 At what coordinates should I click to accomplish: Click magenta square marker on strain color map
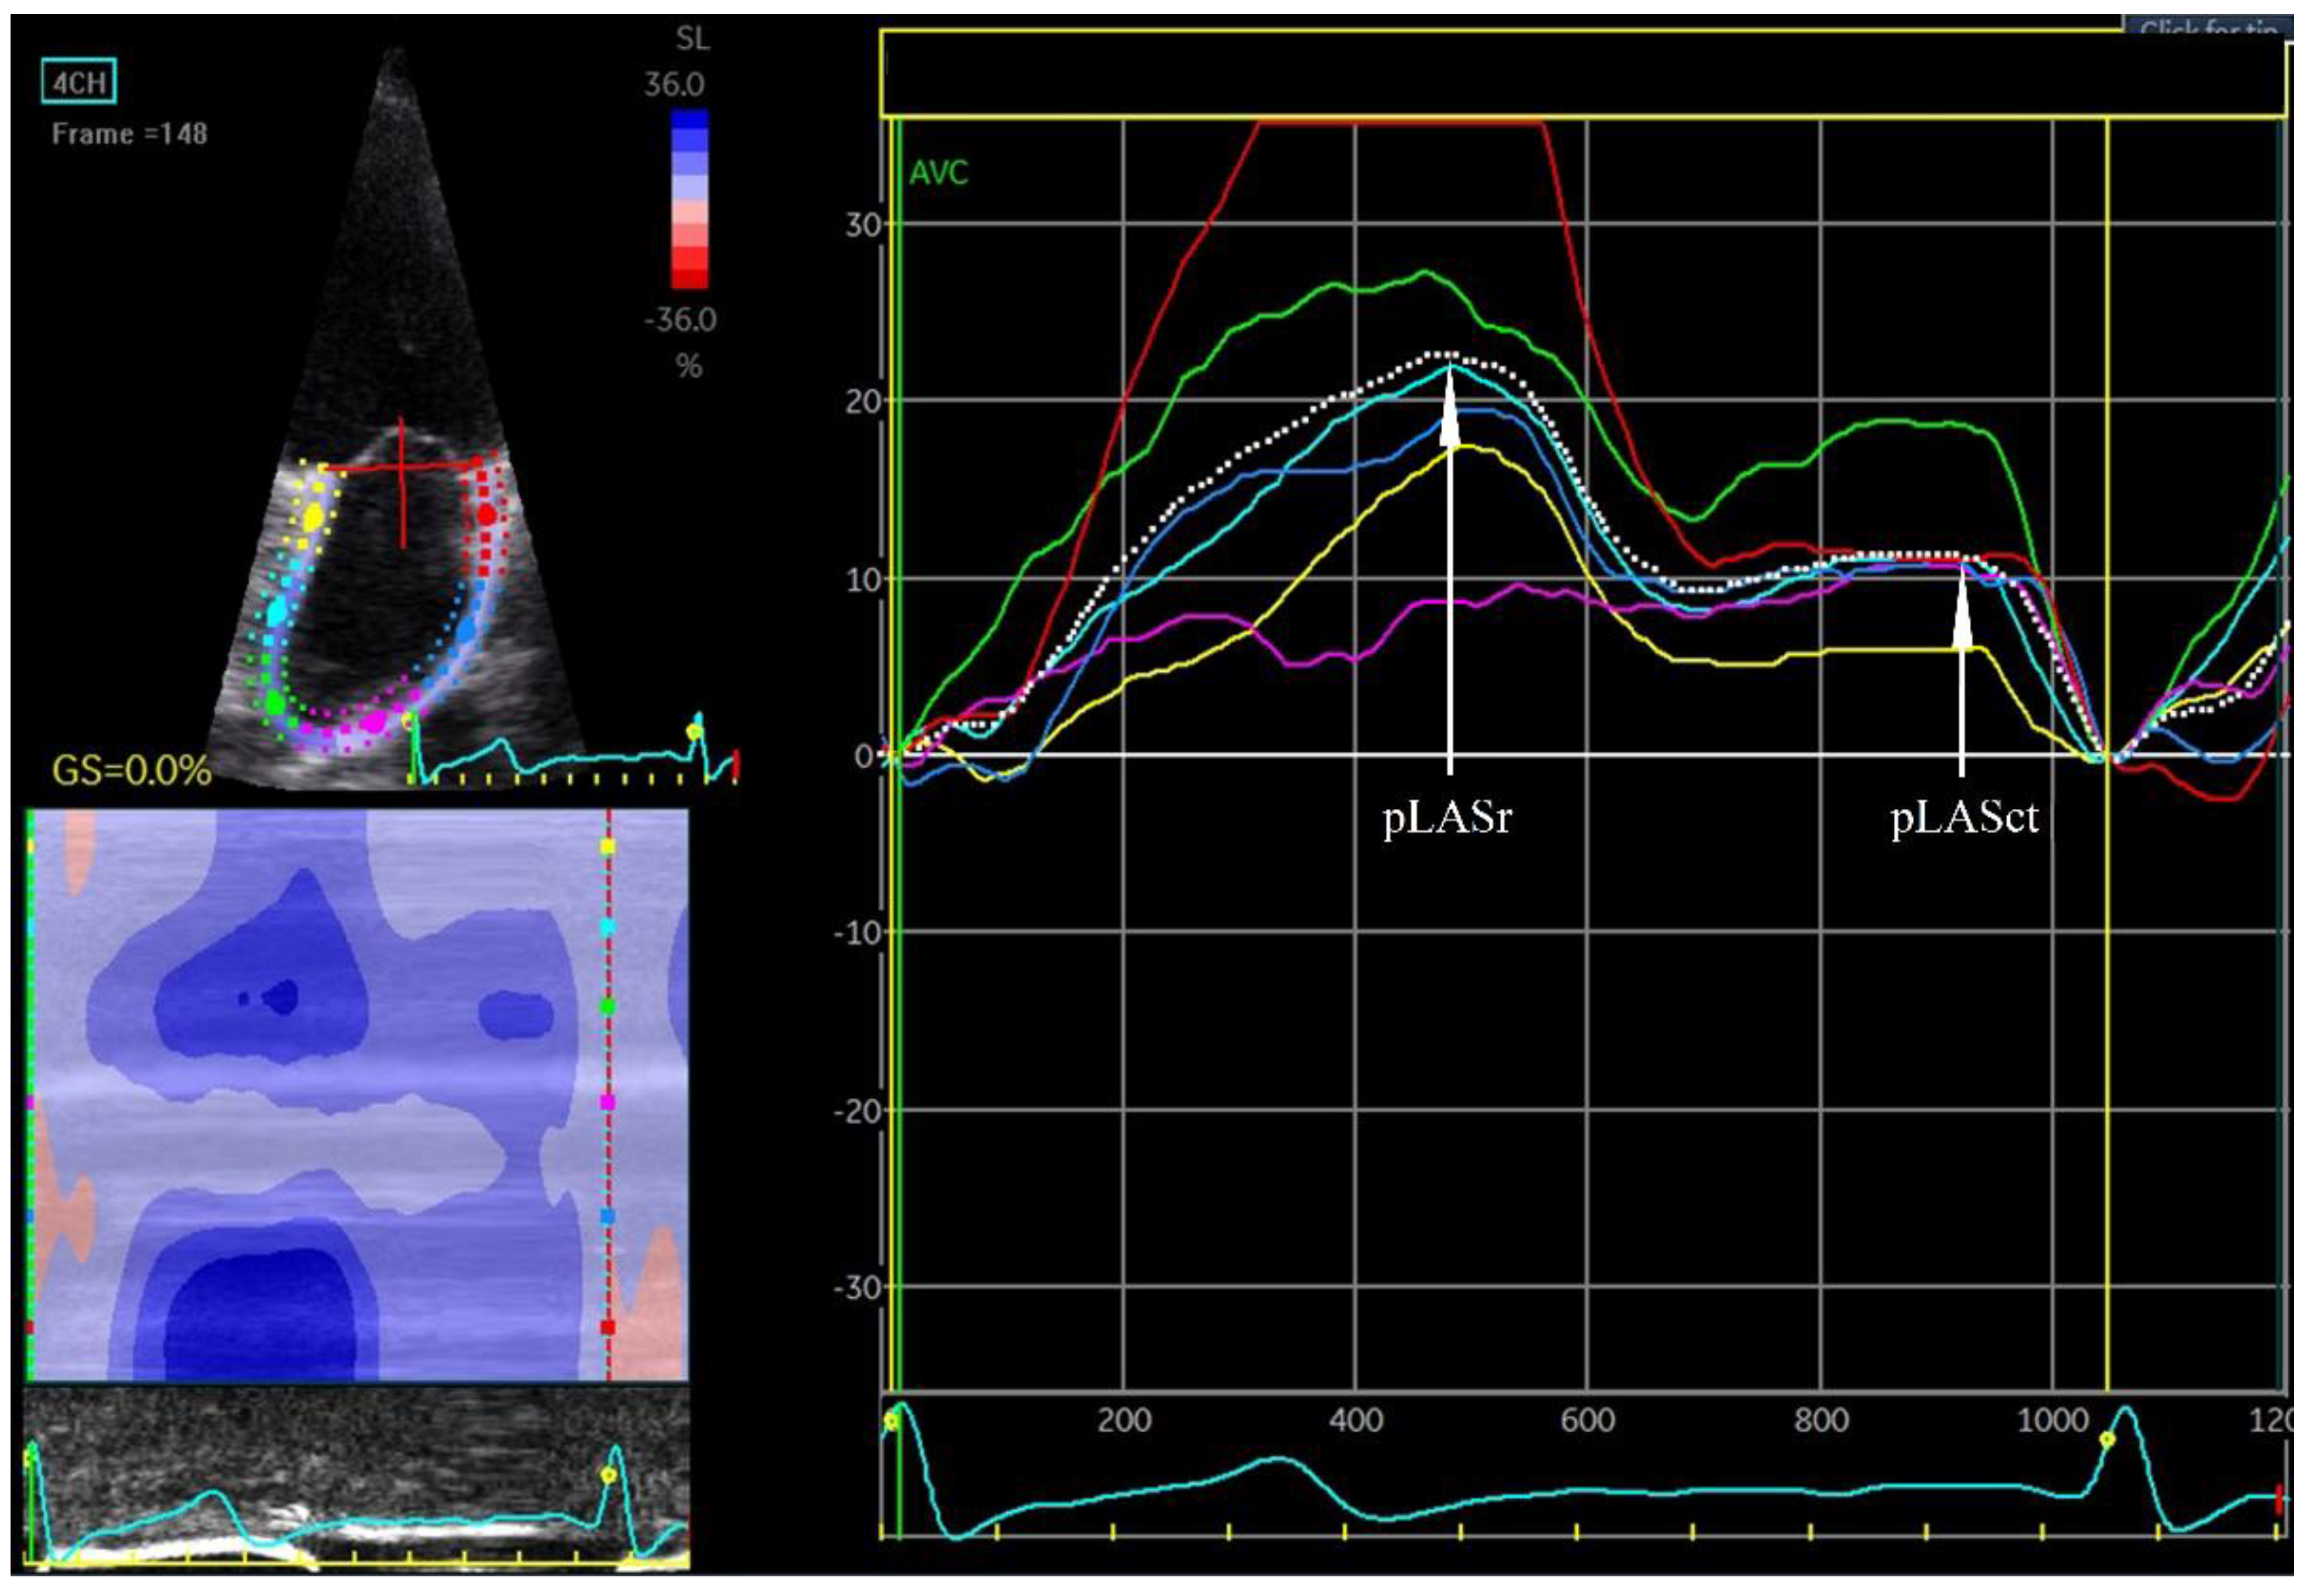click(607, 1102)
